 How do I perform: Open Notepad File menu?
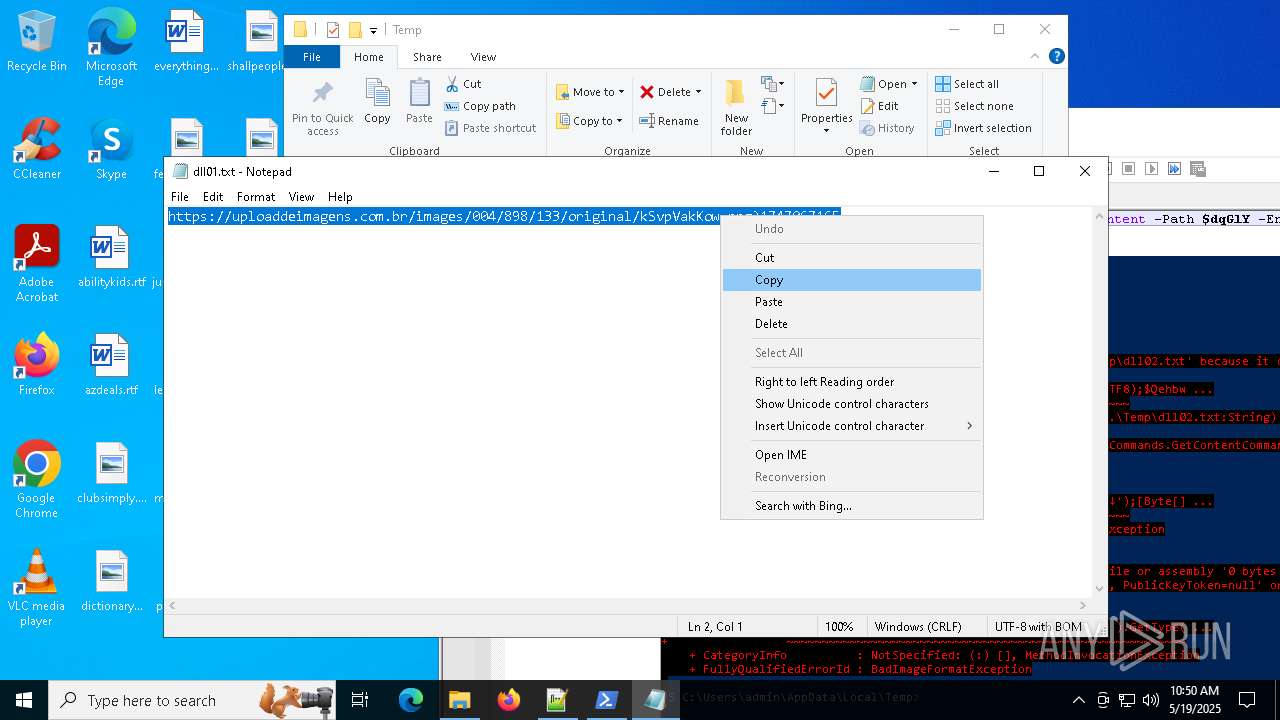pyautogui.click(x=180, y=197)
